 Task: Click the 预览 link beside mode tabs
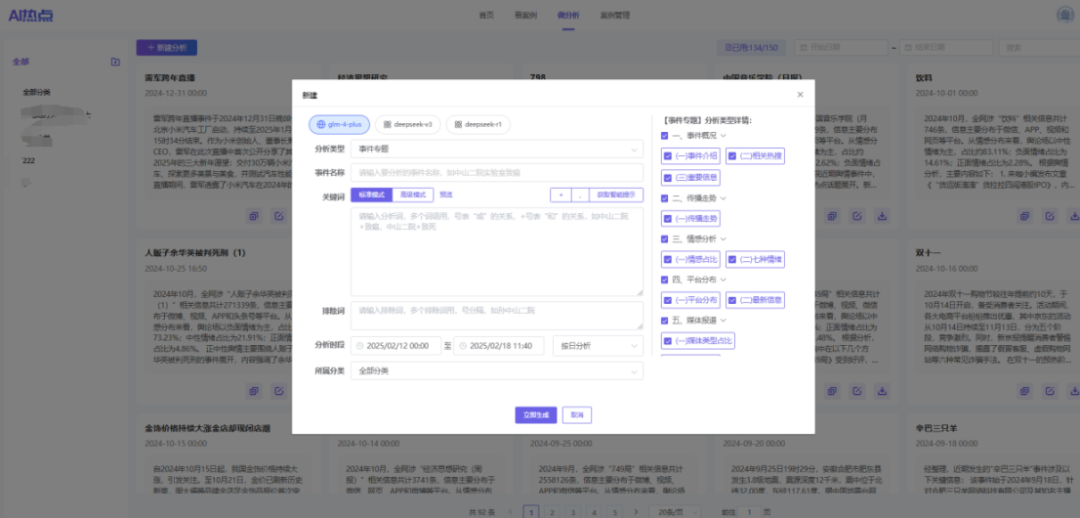pyautogui.click(x=446, y=195)
